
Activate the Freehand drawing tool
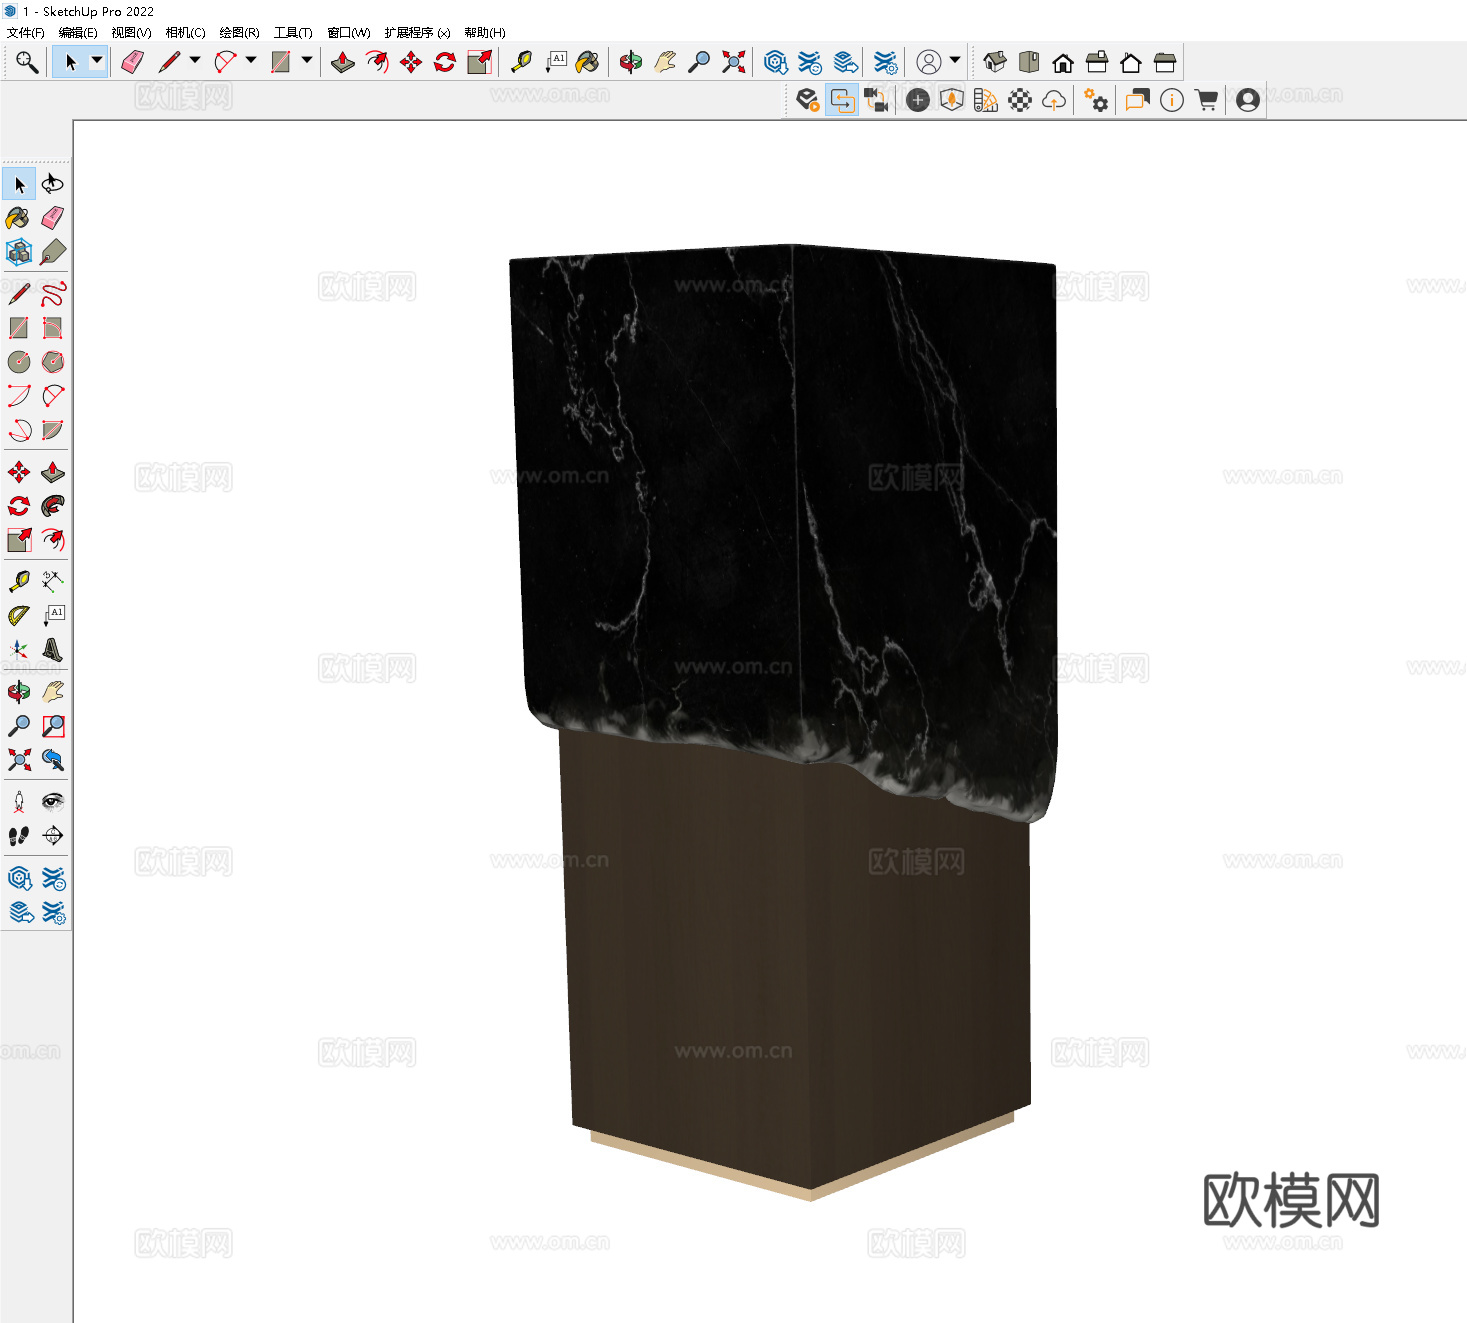pos(53,294)
